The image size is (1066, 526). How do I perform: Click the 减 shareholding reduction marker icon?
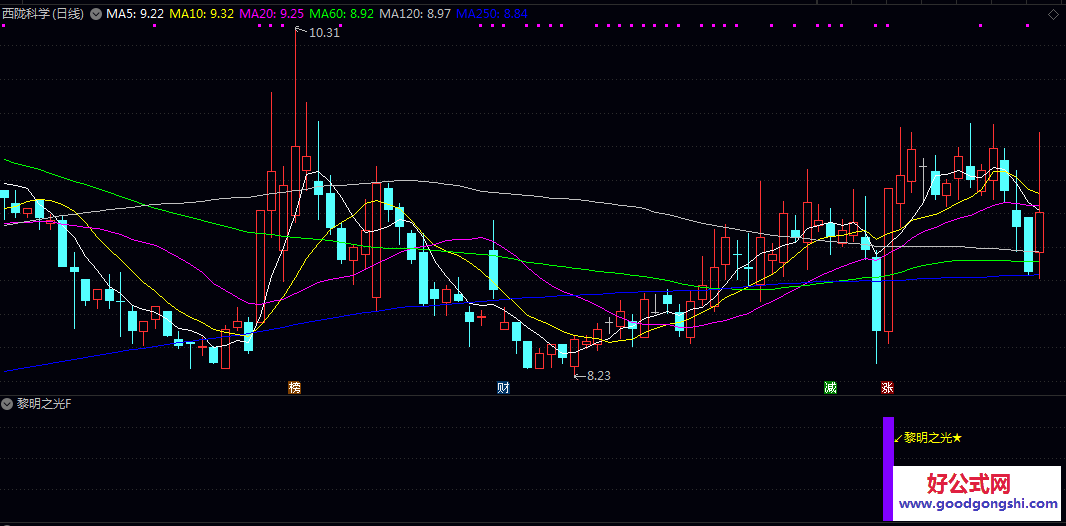pyautogui.click(x=830, y=387)
